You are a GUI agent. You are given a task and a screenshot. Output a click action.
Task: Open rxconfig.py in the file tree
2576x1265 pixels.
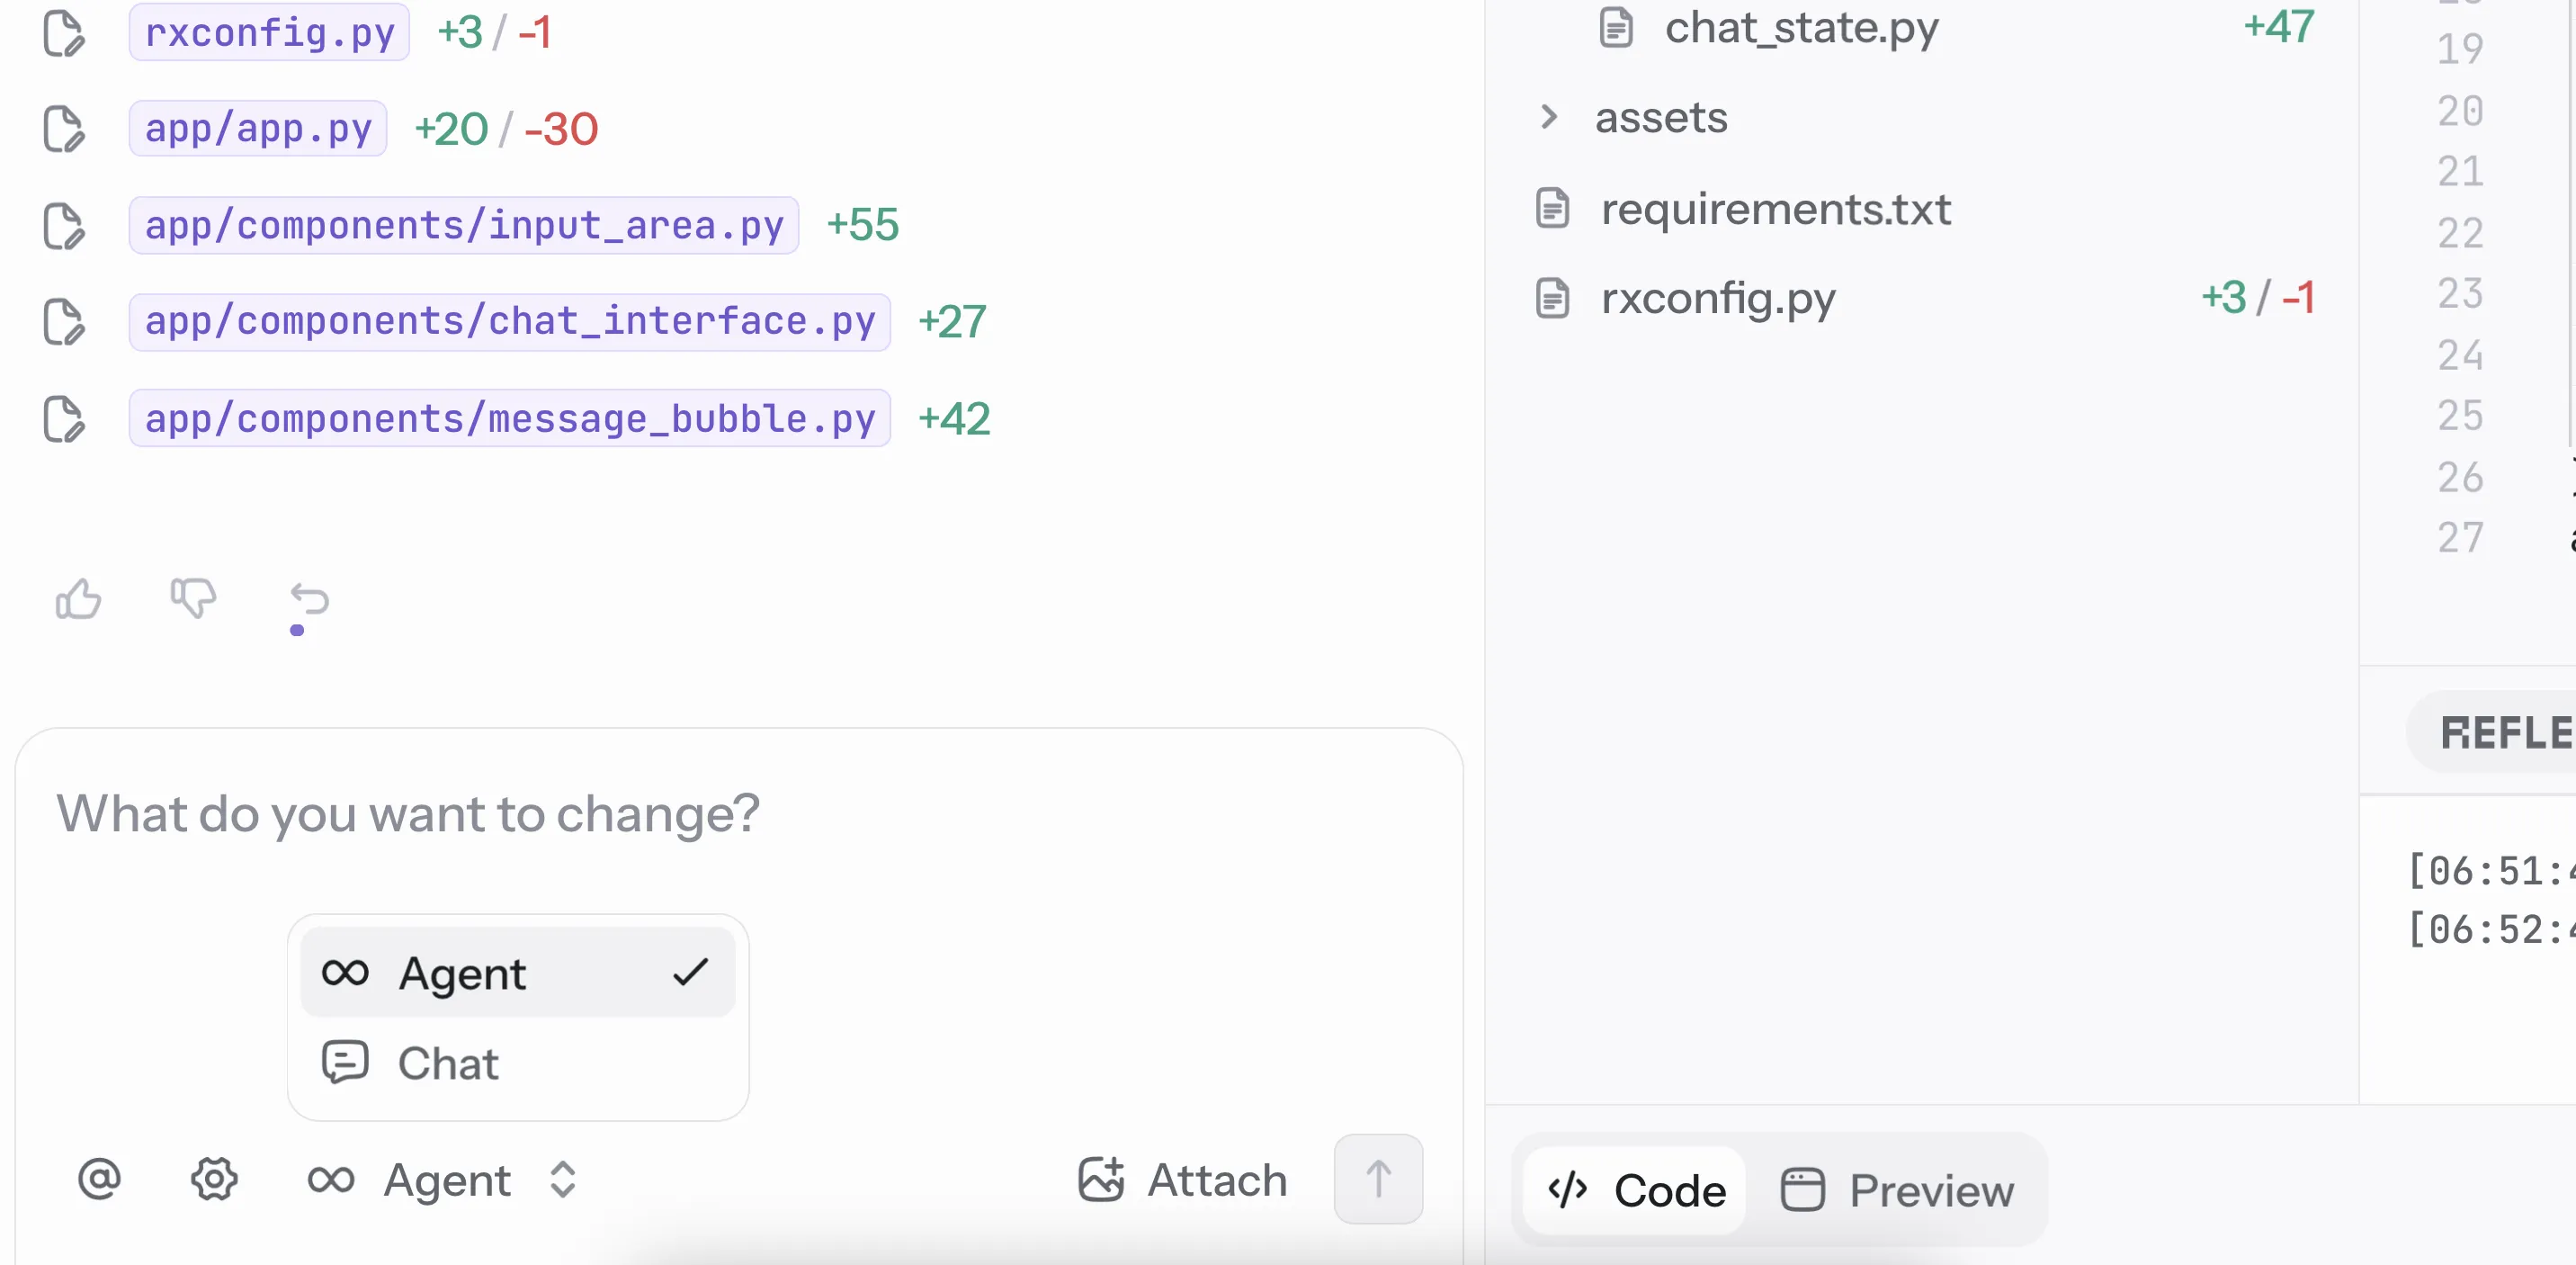click(x=1717, y=298)
